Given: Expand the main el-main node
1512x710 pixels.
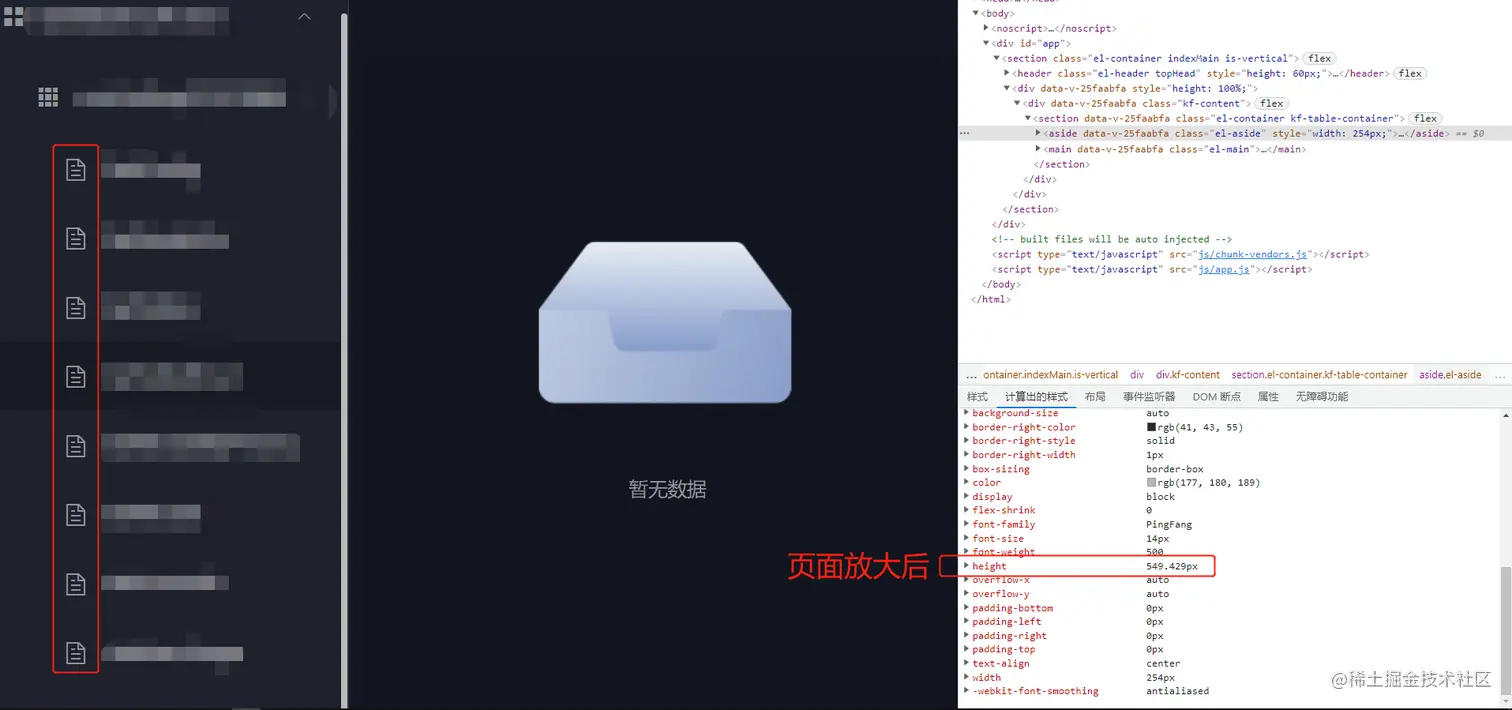Looking at the screenshot, I should [1038, 149].
